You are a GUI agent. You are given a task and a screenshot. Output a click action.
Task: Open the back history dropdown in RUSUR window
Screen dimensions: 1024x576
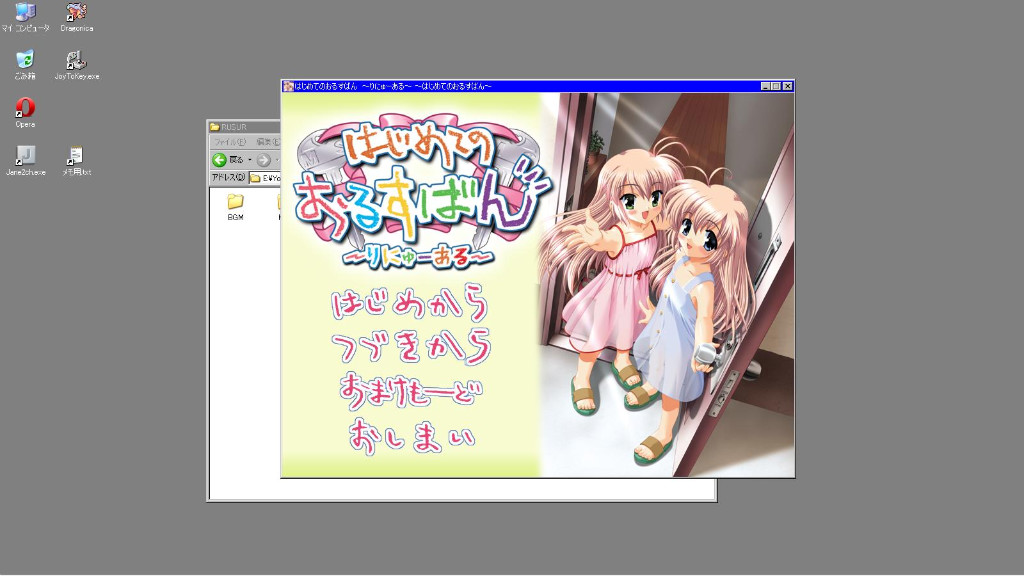(249, 160)
